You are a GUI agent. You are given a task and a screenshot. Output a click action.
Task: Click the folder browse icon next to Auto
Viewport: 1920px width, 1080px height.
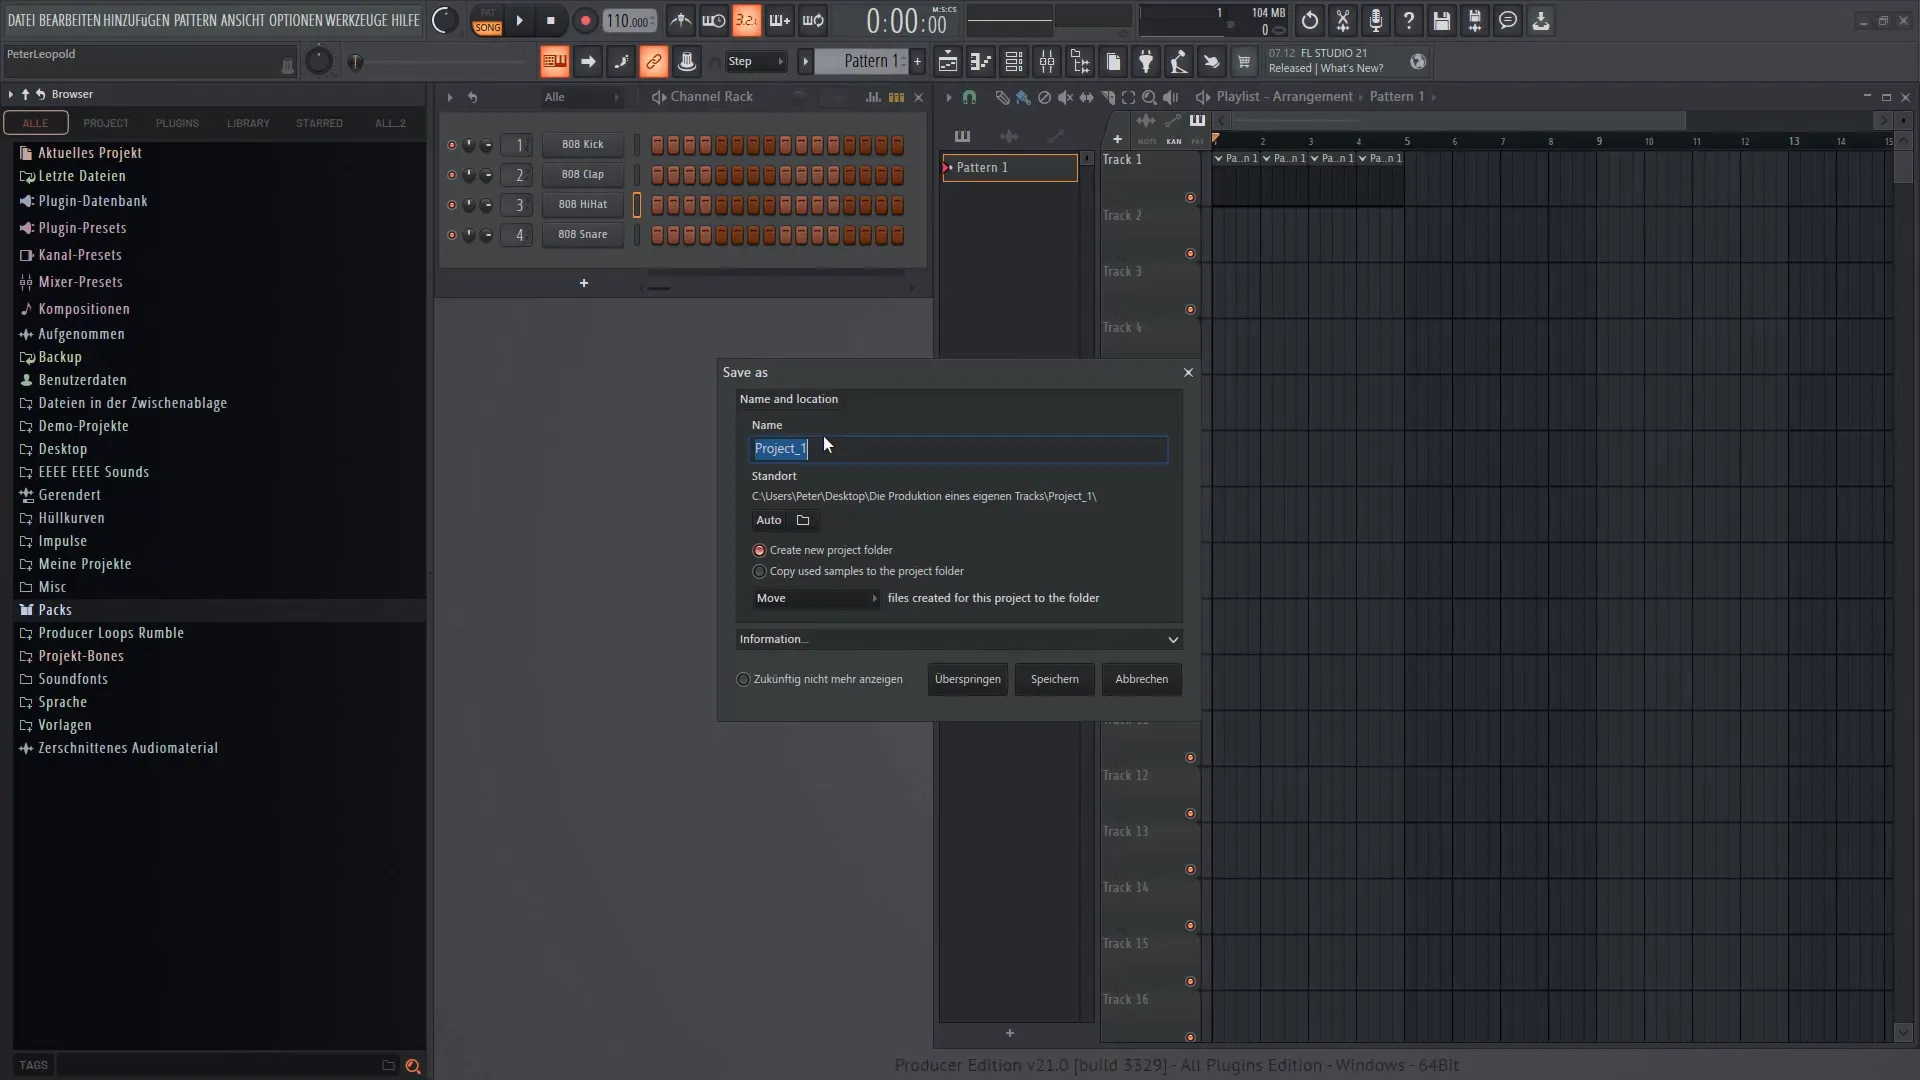[x=803, y=520]
